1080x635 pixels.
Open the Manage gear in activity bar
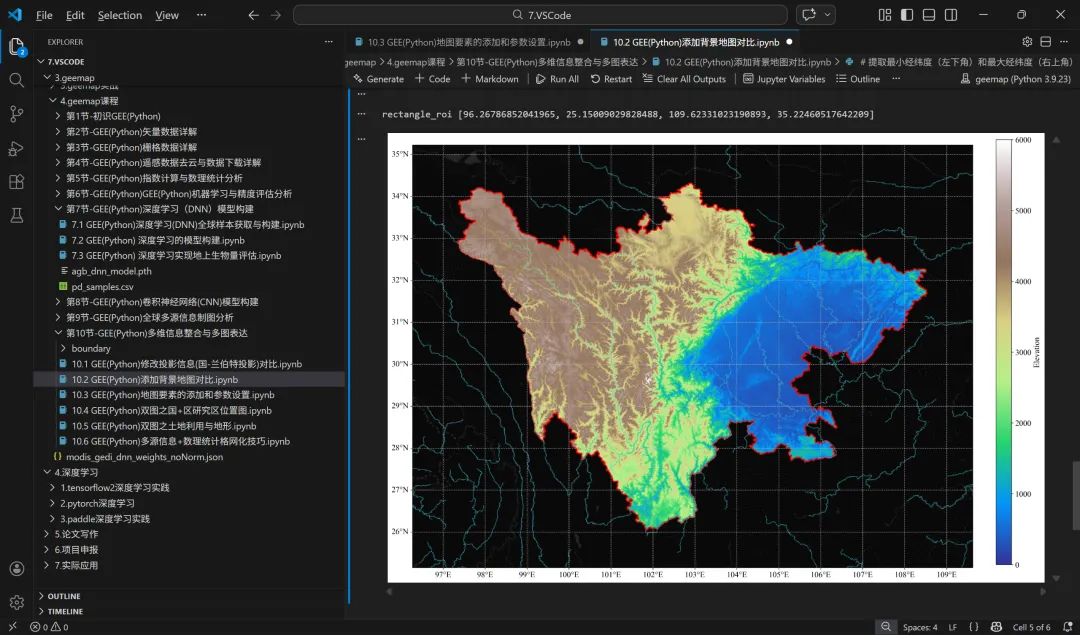(x=17, y=602)
